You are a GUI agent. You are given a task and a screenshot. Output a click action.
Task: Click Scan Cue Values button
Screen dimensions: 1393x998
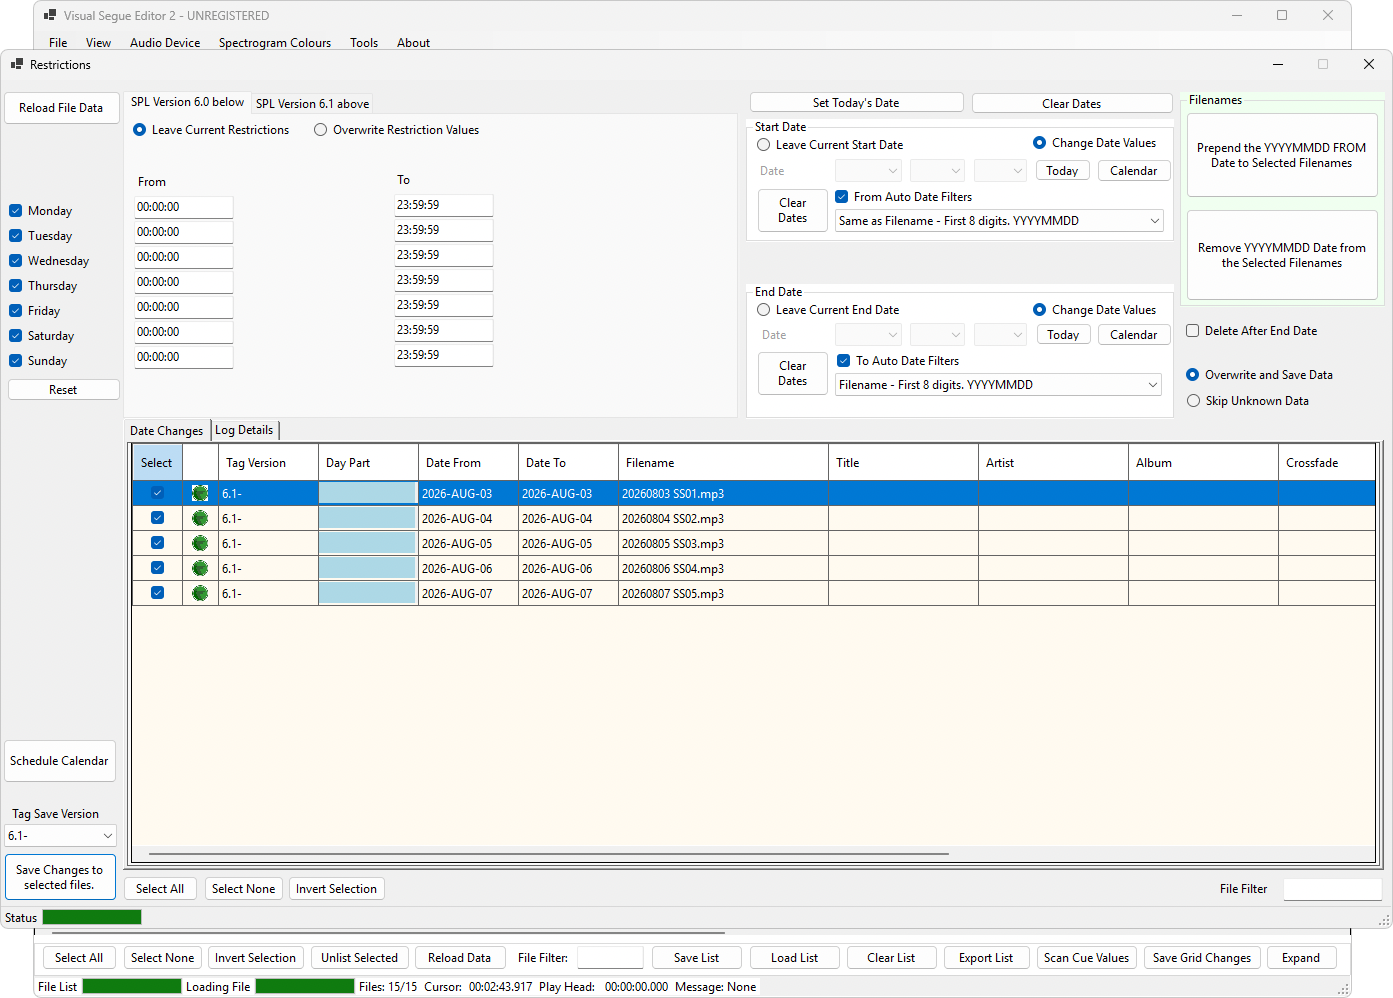point(1086,958)
